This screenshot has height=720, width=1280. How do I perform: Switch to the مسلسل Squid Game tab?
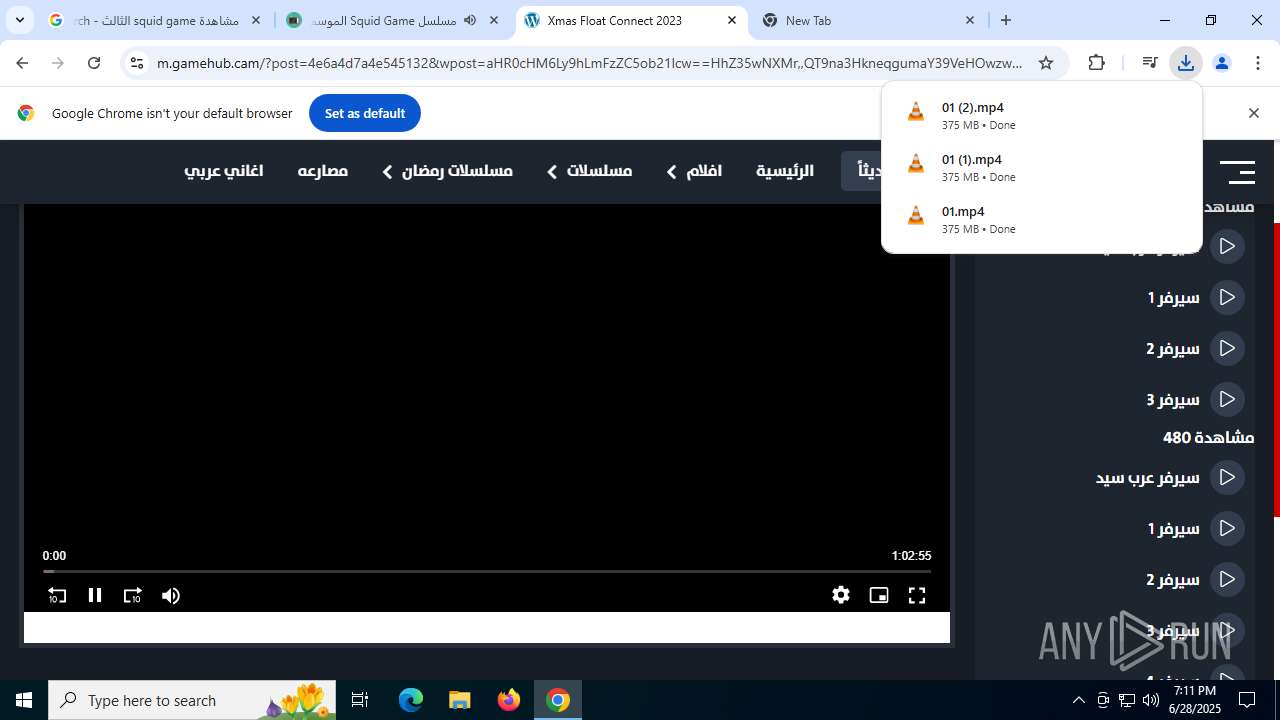pyautogui.click(x=392, y=20)
